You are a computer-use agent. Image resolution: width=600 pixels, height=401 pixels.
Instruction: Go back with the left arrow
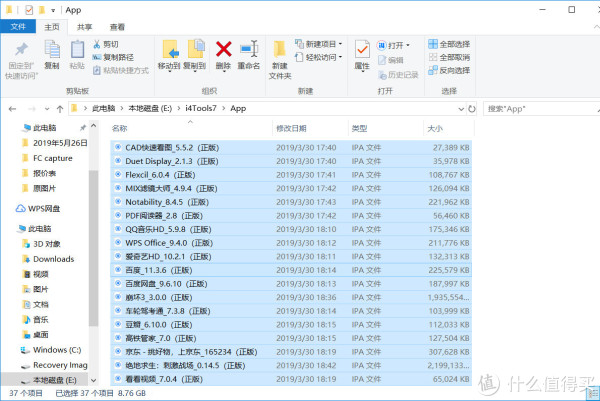[12, 109]
